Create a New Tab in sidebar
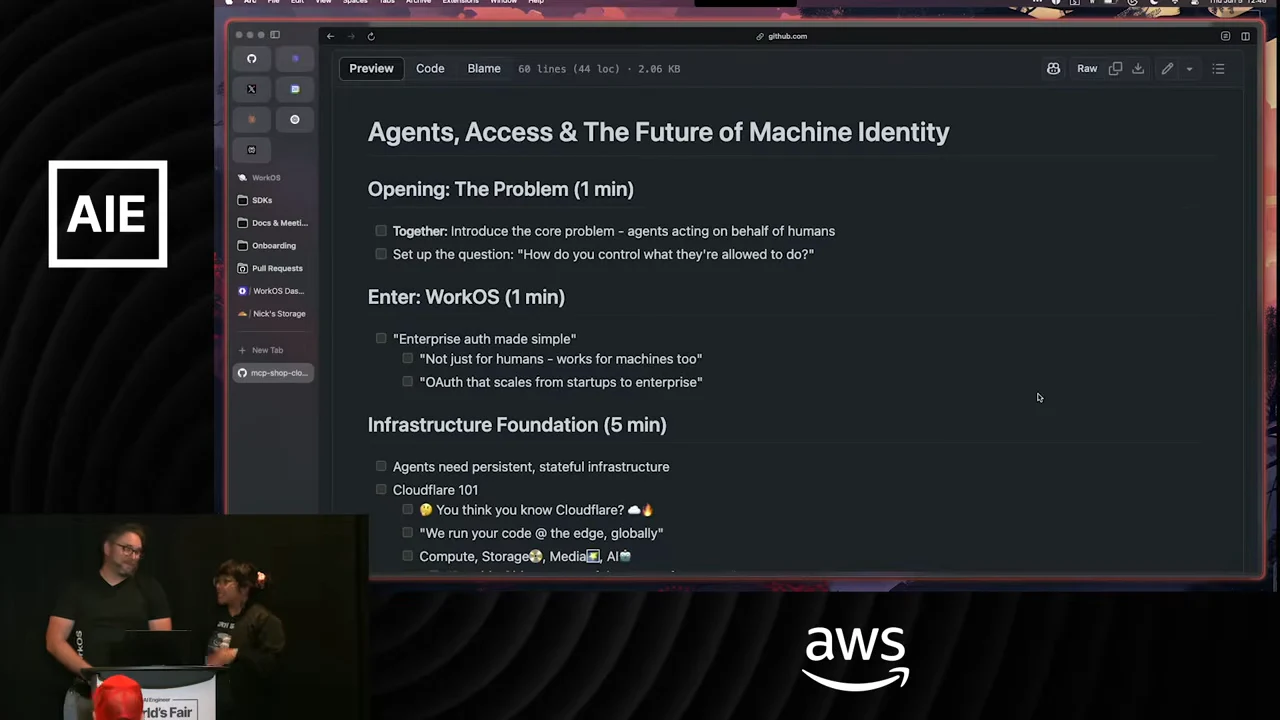The width and height of the screenshot is (1280, 720). pyautogui.click(x=261, y=350)
